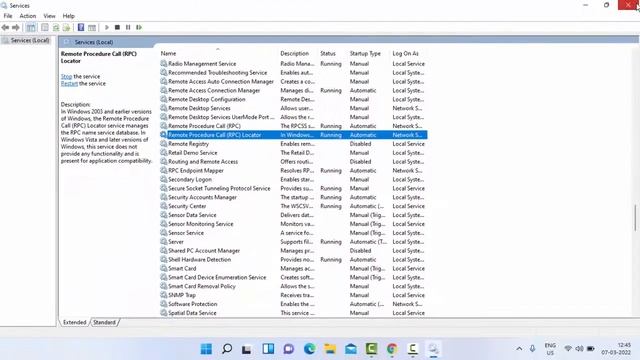Select Secure Socket Tunneling Protocol Service

293,189
